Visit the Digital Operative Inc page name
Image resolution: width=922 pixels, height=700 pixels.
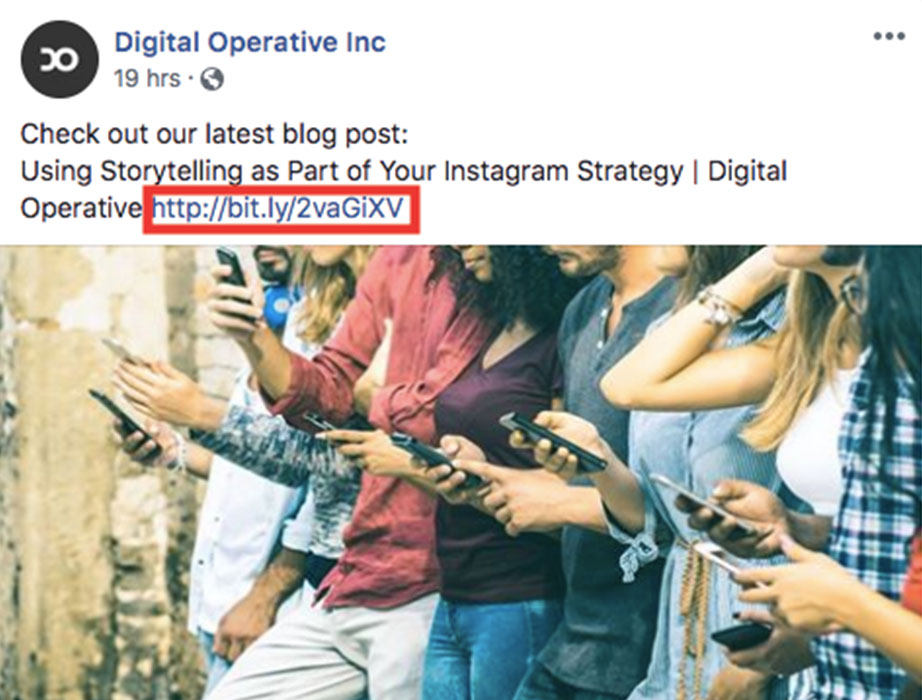coord(250,42)
